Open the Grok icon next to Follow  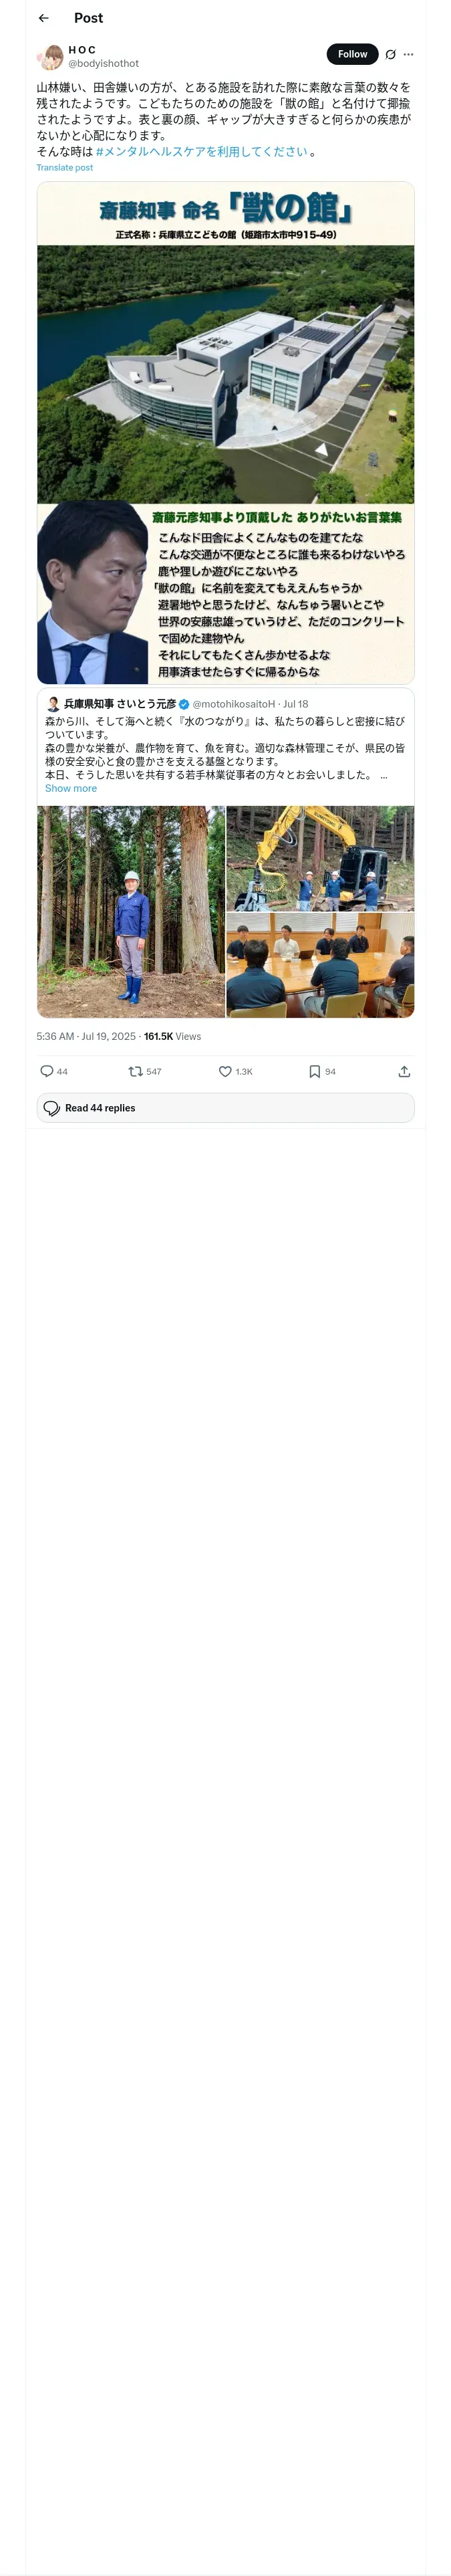click(x=390, y=54)
